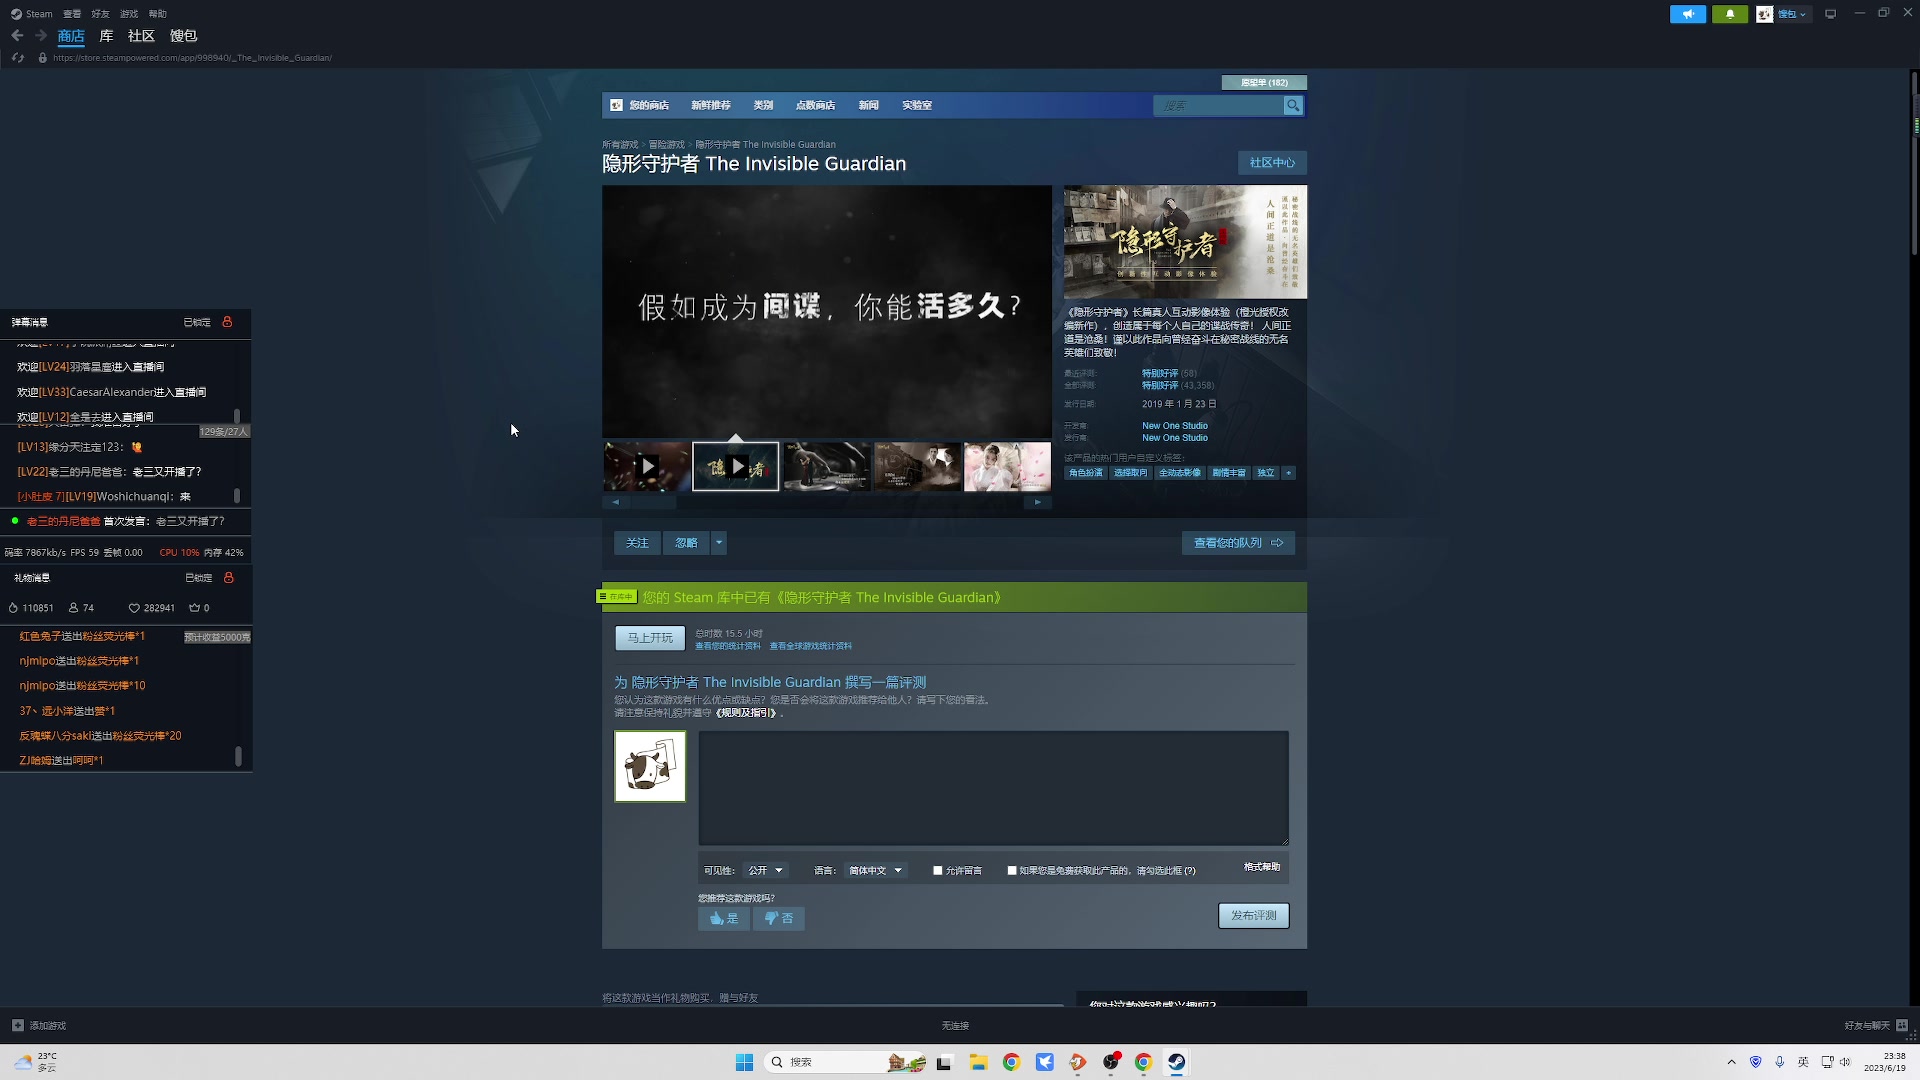Image resolution: width=1920 pixels, height=1080 pixels.
Task: Open the 类别 store menu
Action: [763, 105]
